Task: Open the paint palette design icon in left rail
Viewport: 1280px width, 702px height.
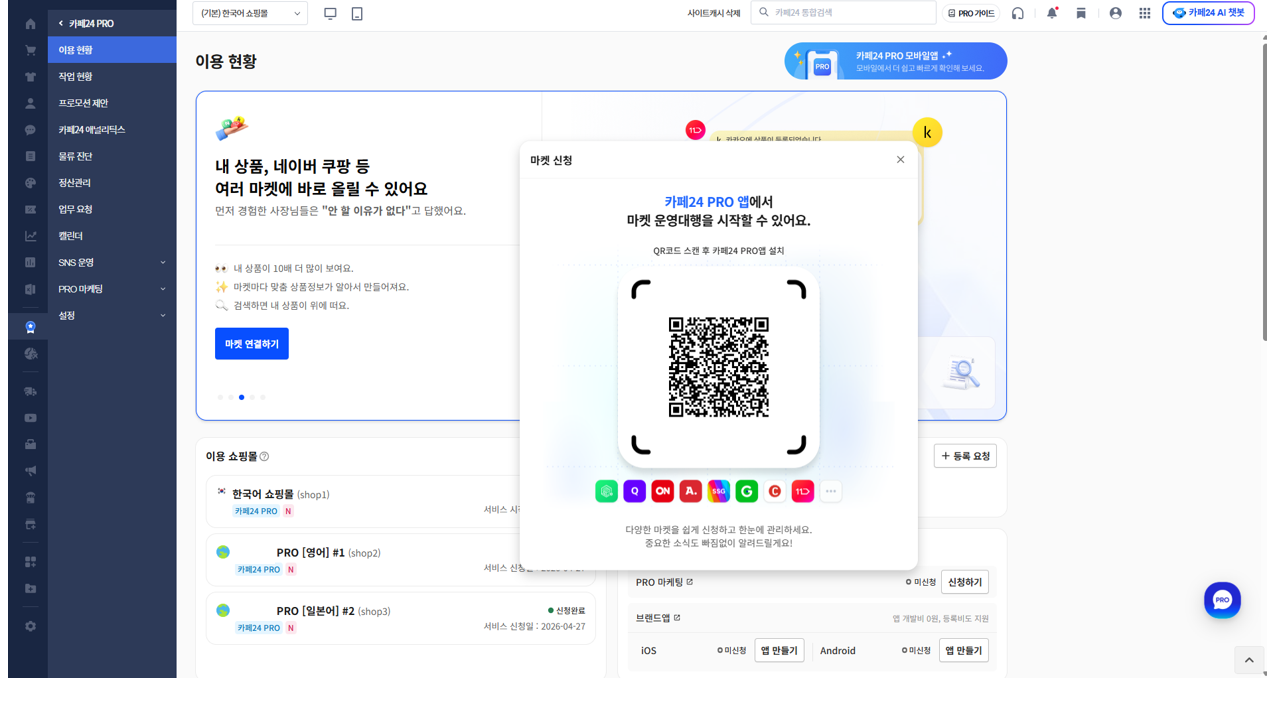Action: pyautogui.click(x=30, y=183)
